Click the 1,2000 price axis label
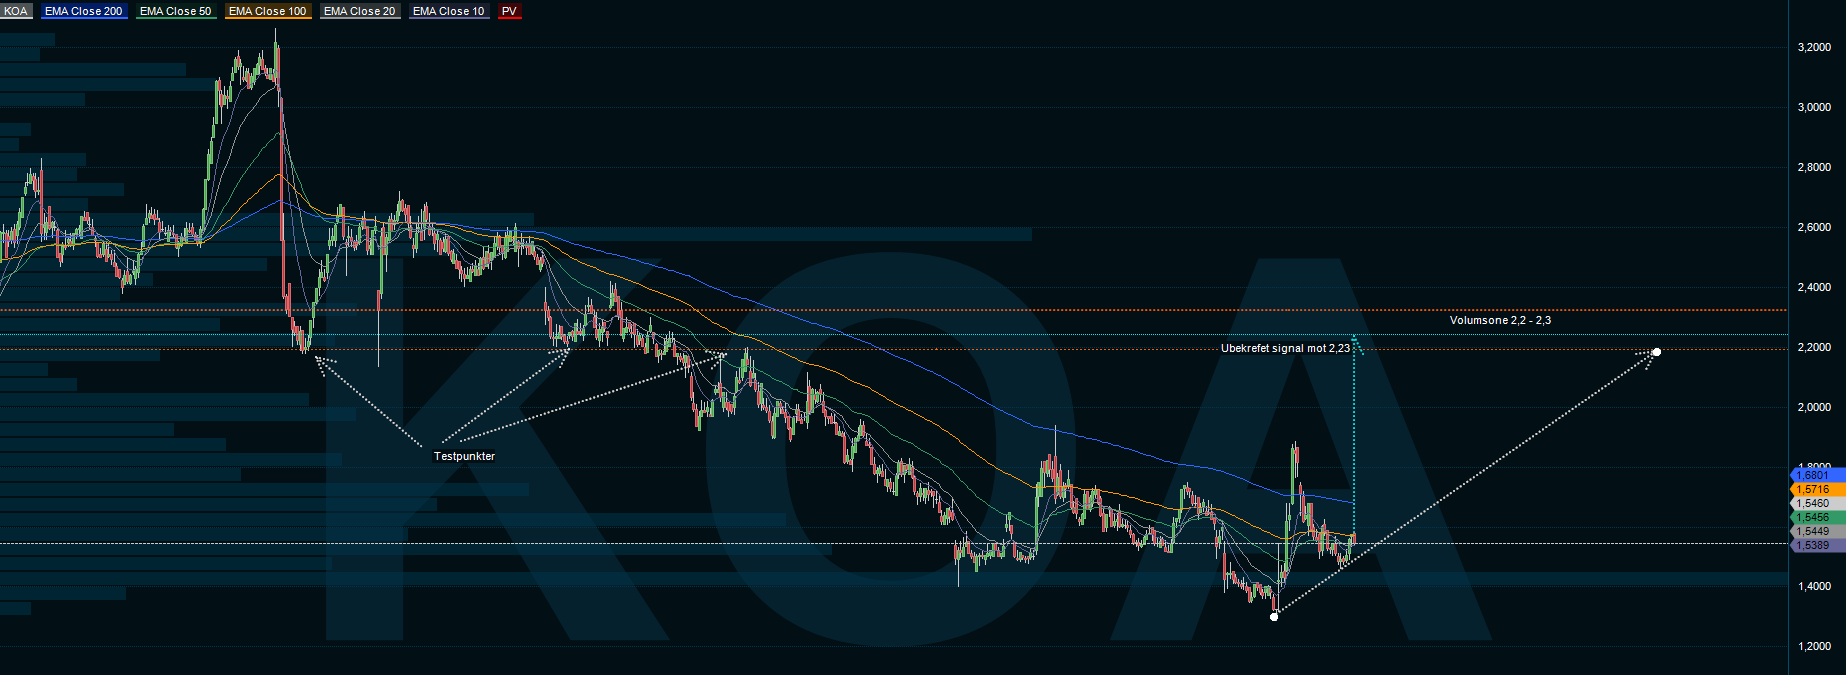 coord(1815,646)
